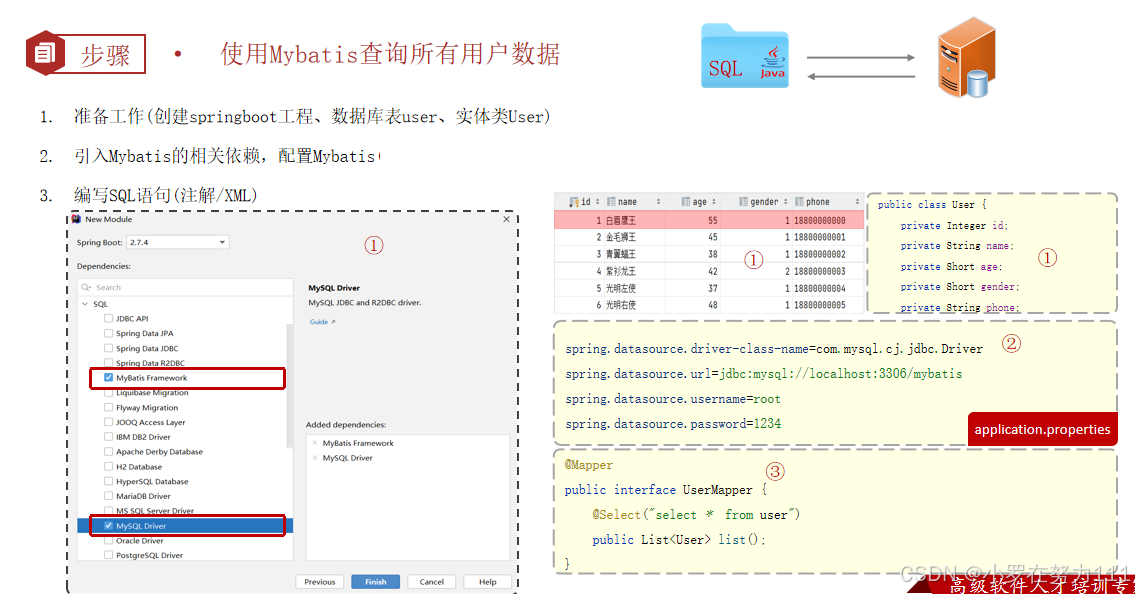Image resolution: width=1135 pixels, height=594 pixels.
Task: Click the spring.datasource.url property line
Action: tap(764, 374)
